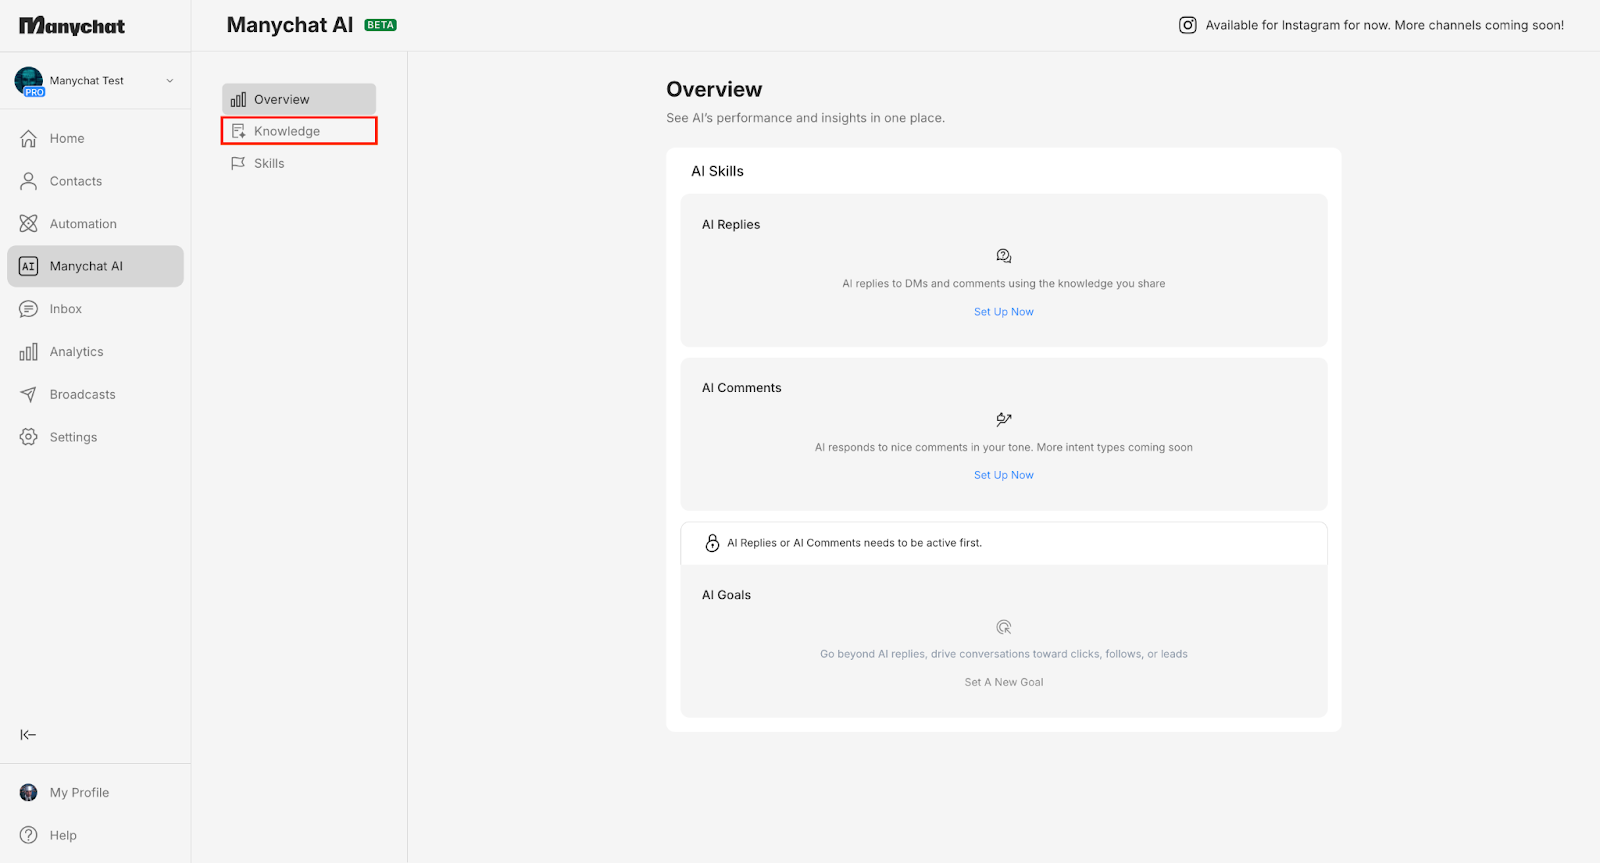1600x863 pixels.
Task: Collapse the left sidebar
Action: pos(28,735)
